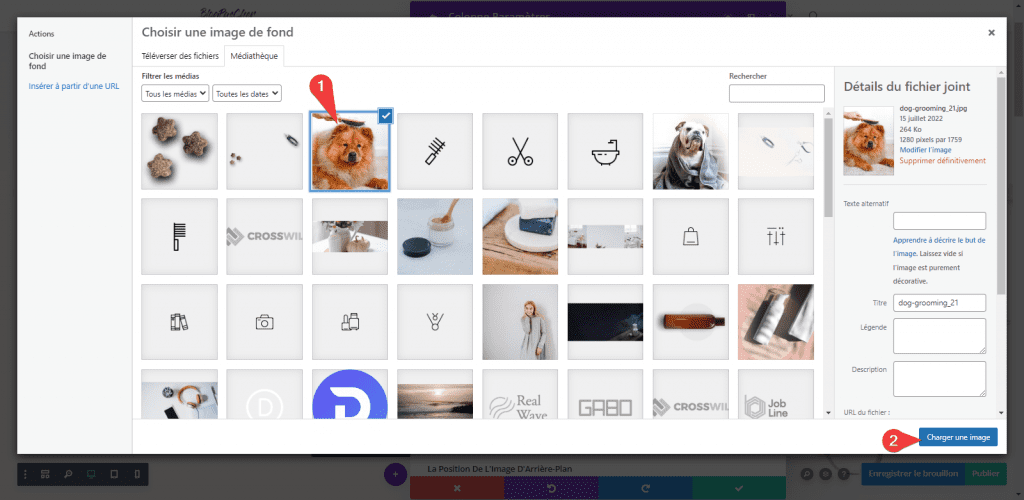Switch to phone view icon
Viewport: 1024px width, 500px height.
136,474
